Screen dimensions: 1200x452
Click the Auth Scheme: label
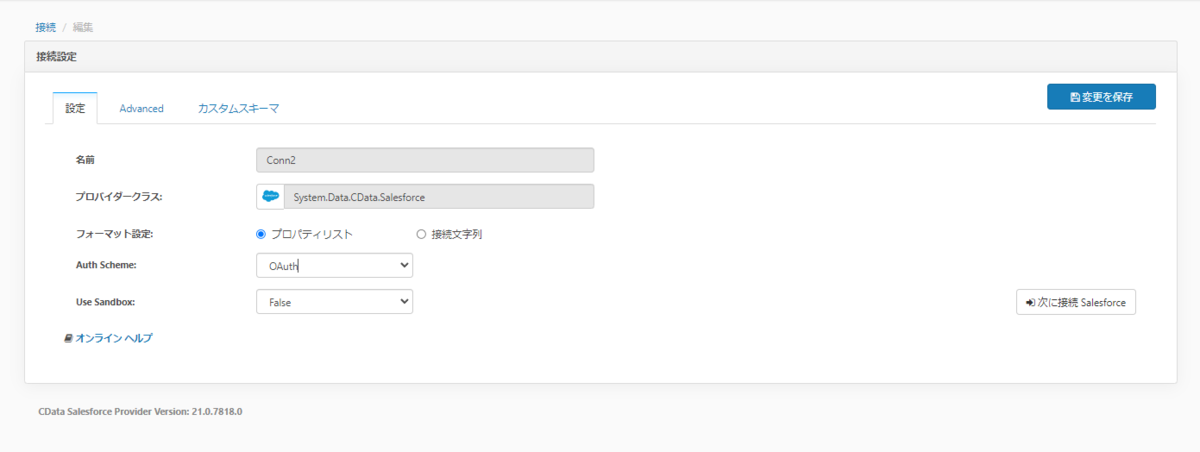click(106, 266)
